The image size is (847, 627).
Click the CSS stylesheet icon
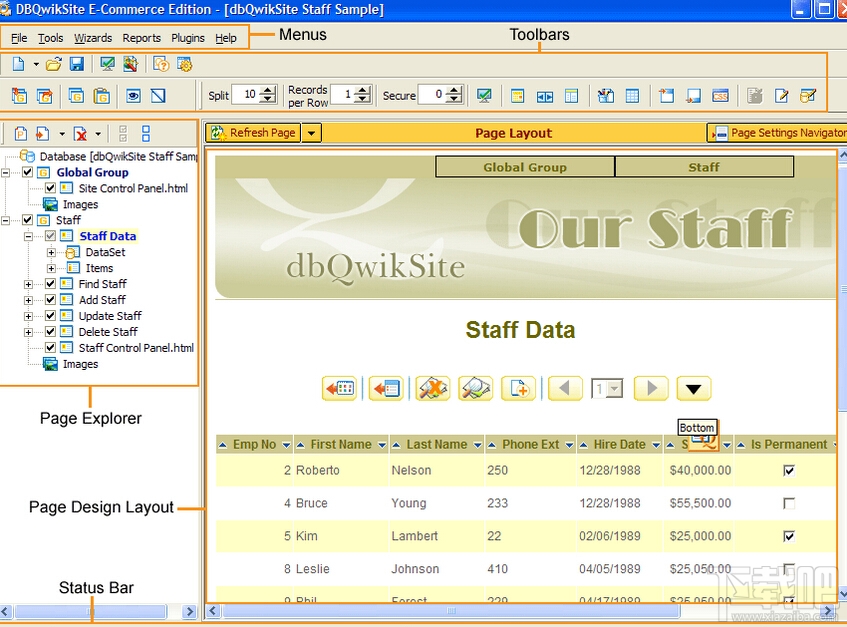coord(720,96)
